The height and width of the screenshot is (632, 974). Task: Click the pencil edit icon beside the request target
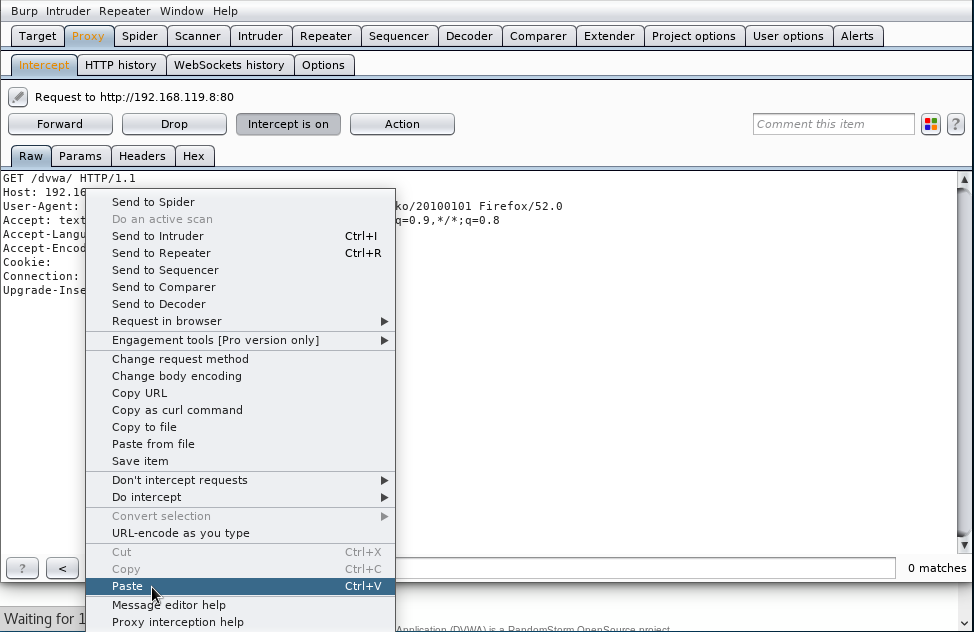click(x=18, y=97)
